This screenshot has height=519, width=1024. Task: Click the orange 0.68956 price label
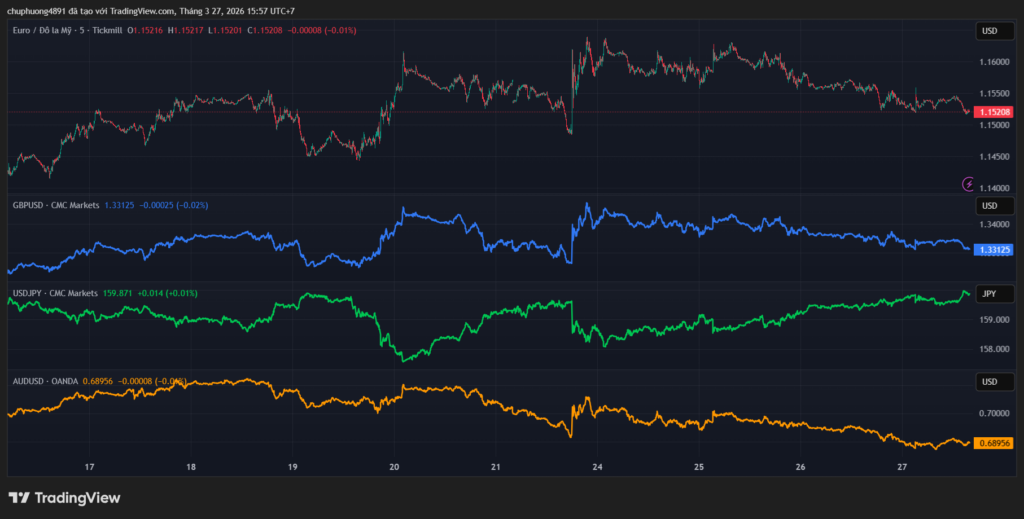(x=994, y=442)
